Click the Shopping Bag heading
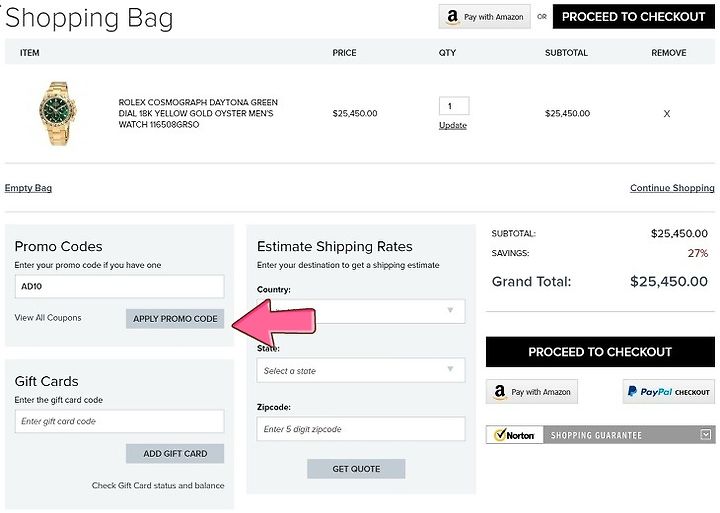This screenshot has width=720, height=513. (89, 18)
